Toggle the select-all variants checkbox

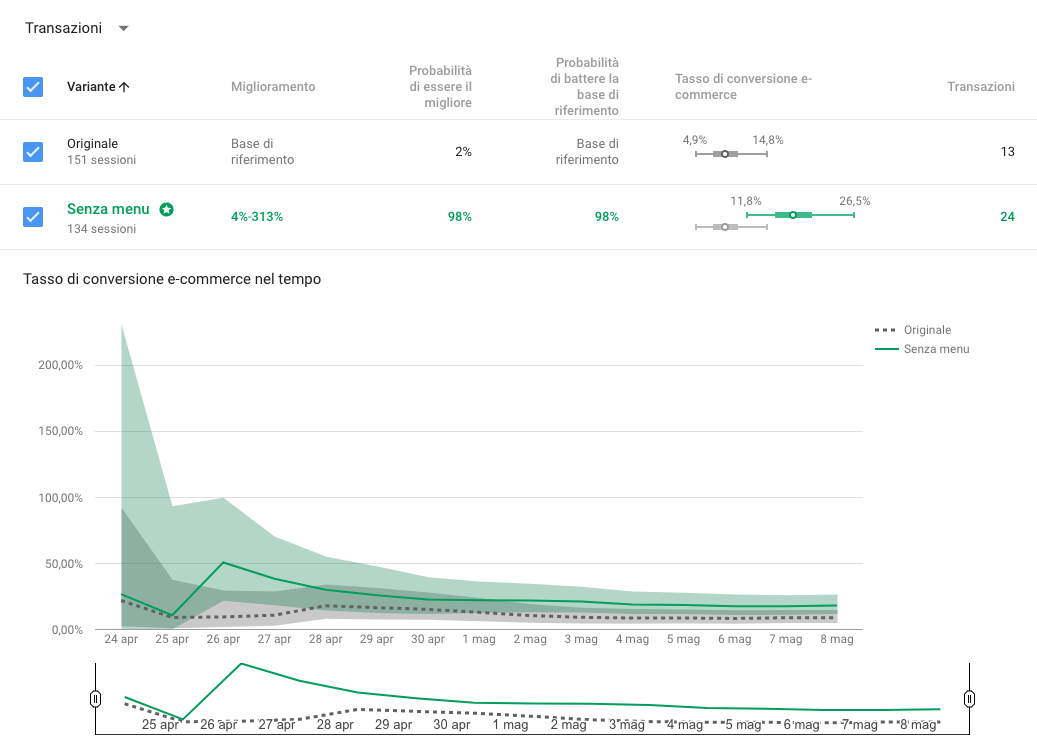[33, 87]
